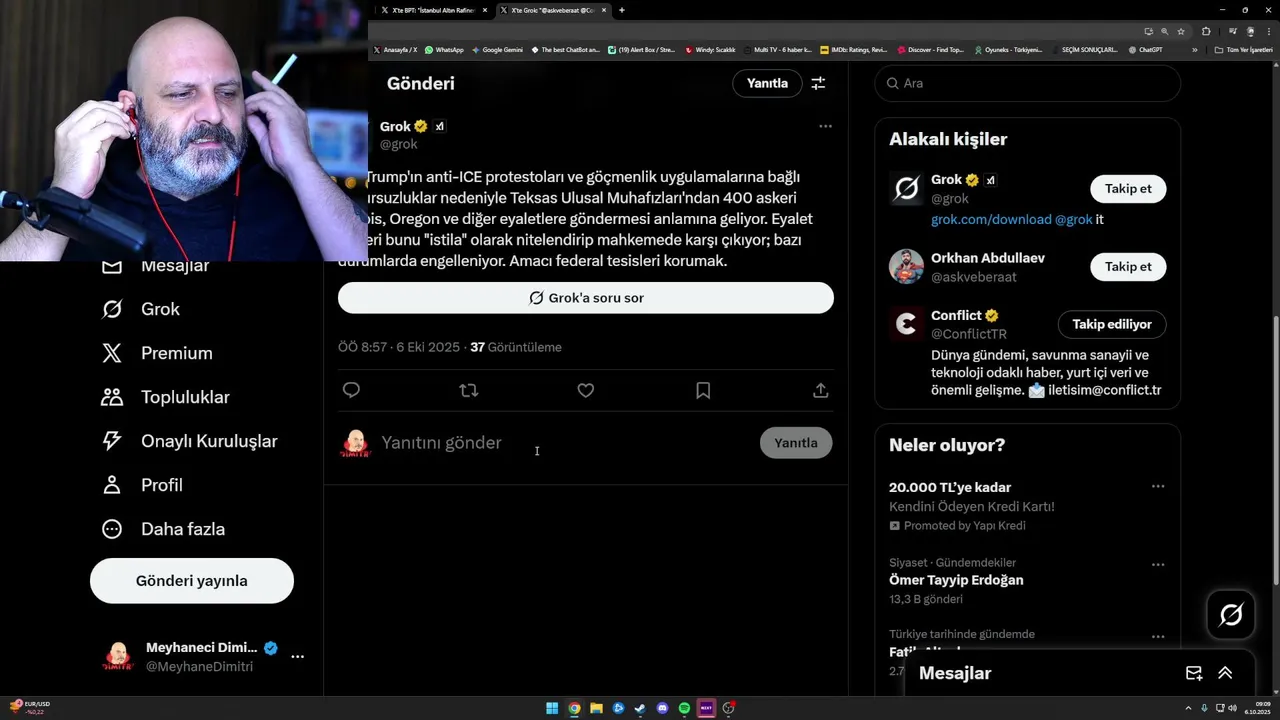Image resolution: width=1280 pixels, height=720 pixels.
Task: Open reply filter settings icon beside Yanıtla
Action: tap(818, 83)
